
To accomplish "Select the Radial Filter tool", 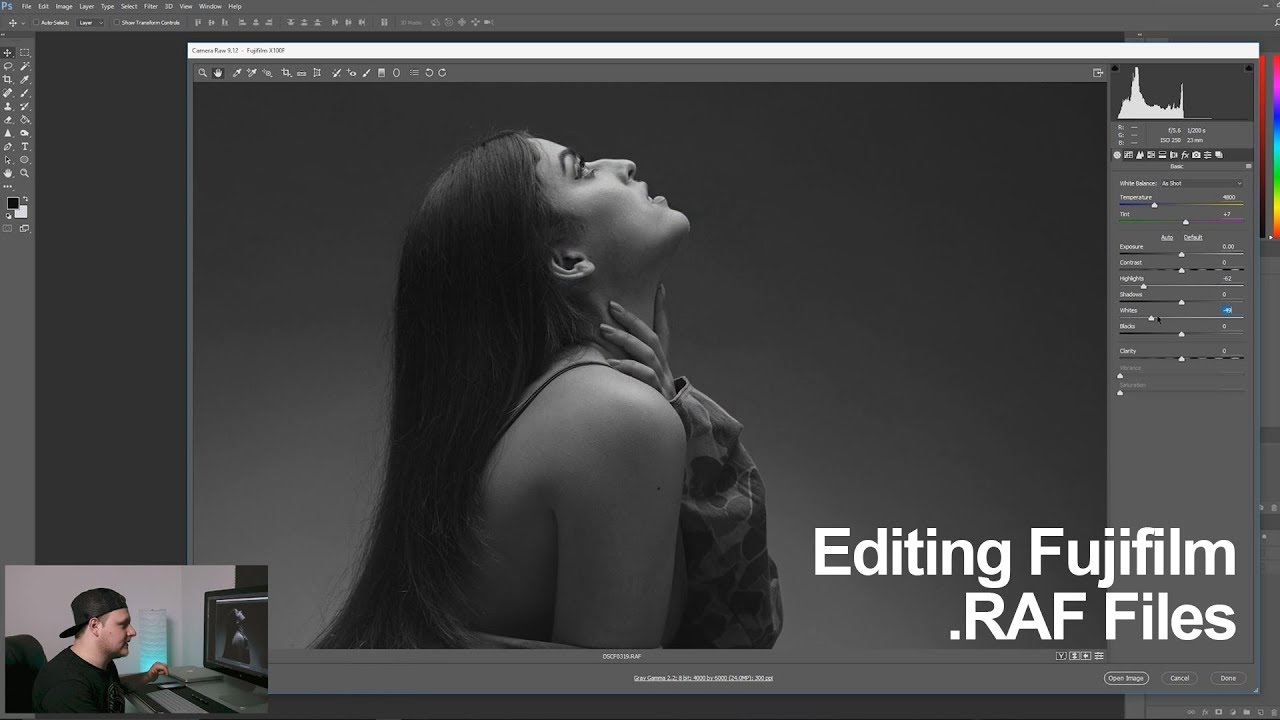I will tap(396, 73).
